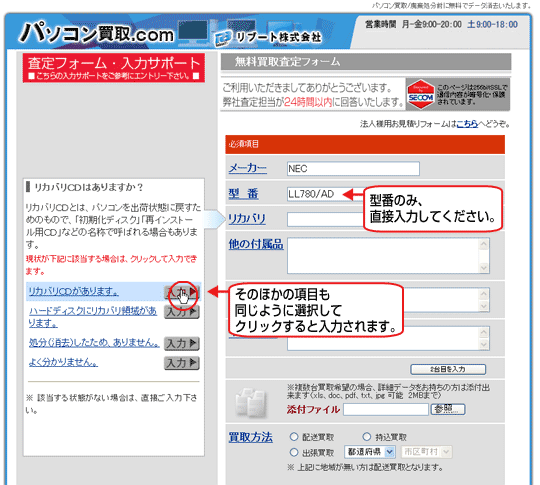Click the リブート株式会社 company logo
This screenshot has height=485, width=540.
coord(268,38)
